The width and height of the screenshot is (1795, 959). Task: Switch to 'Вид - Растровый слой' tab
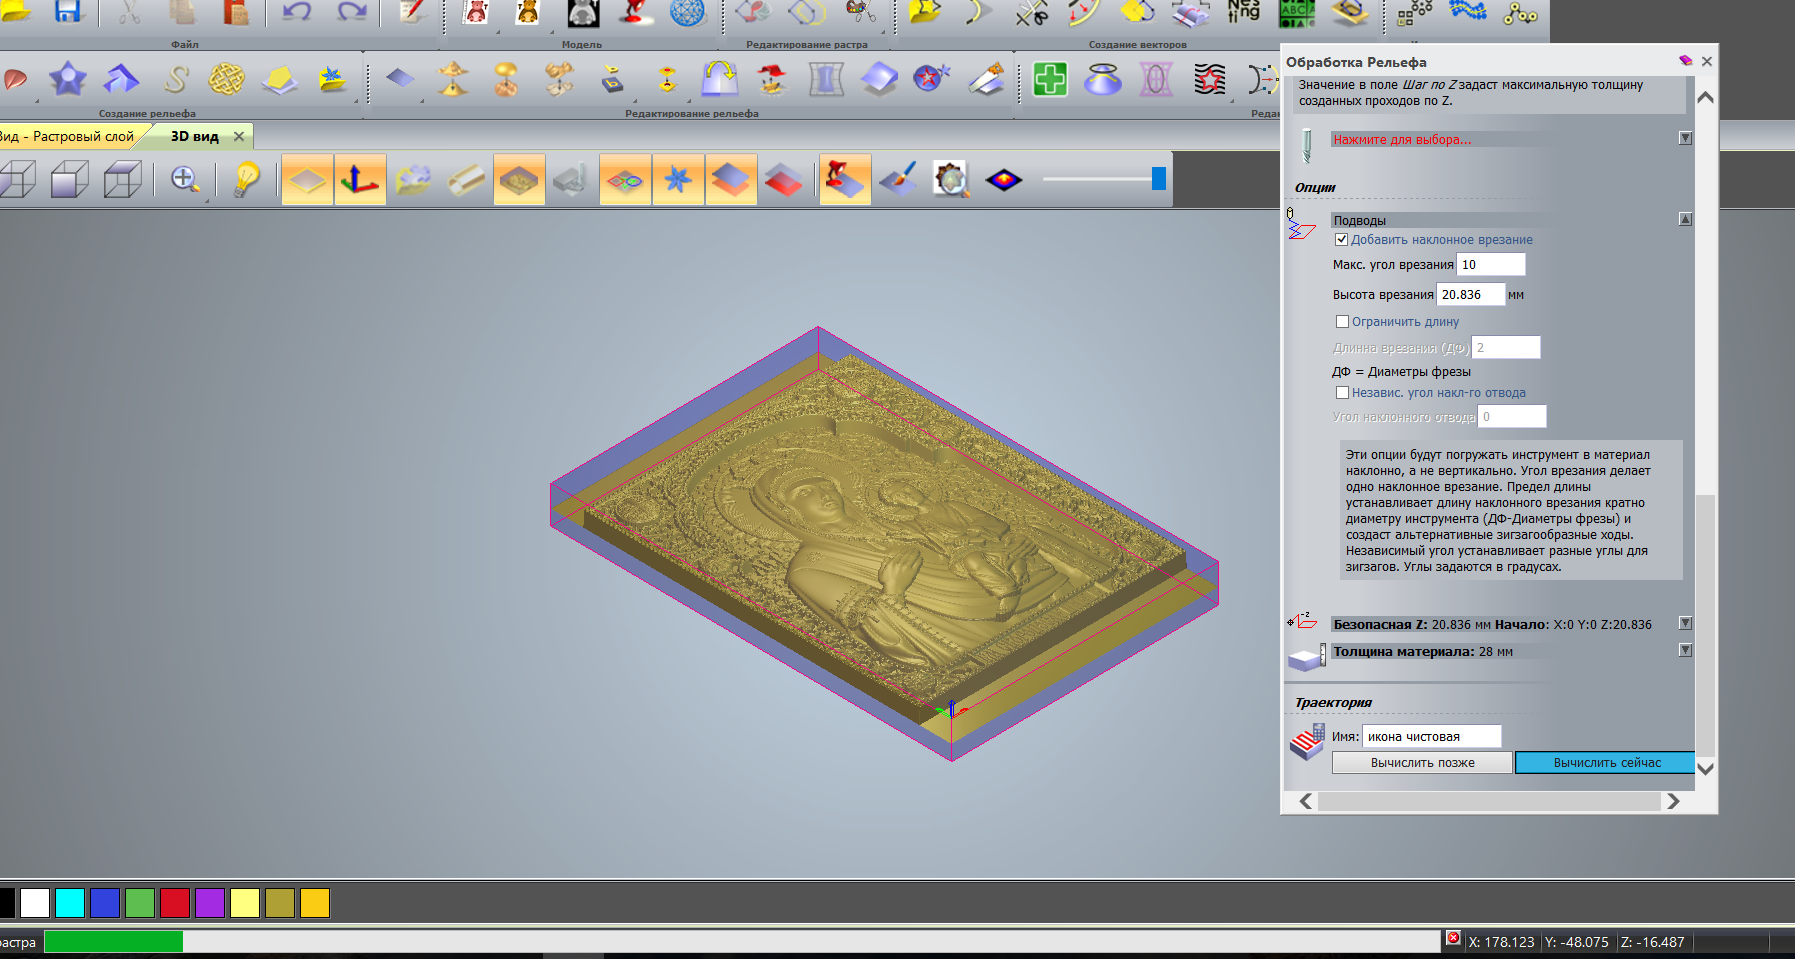[68, 136]
